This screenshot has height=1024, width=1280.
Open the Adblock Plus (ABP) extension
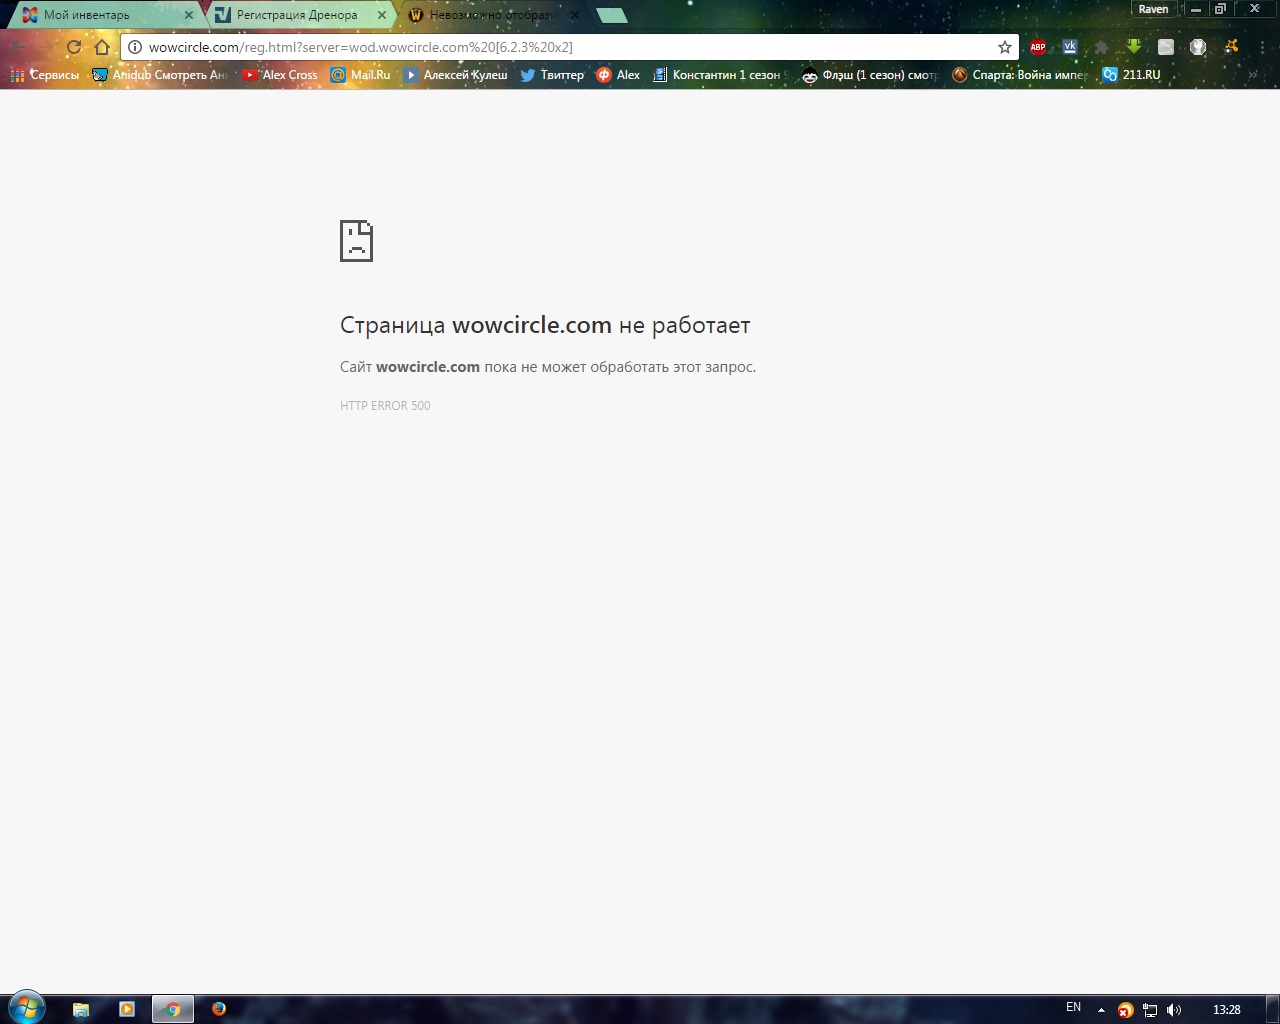click(1038, 47)
